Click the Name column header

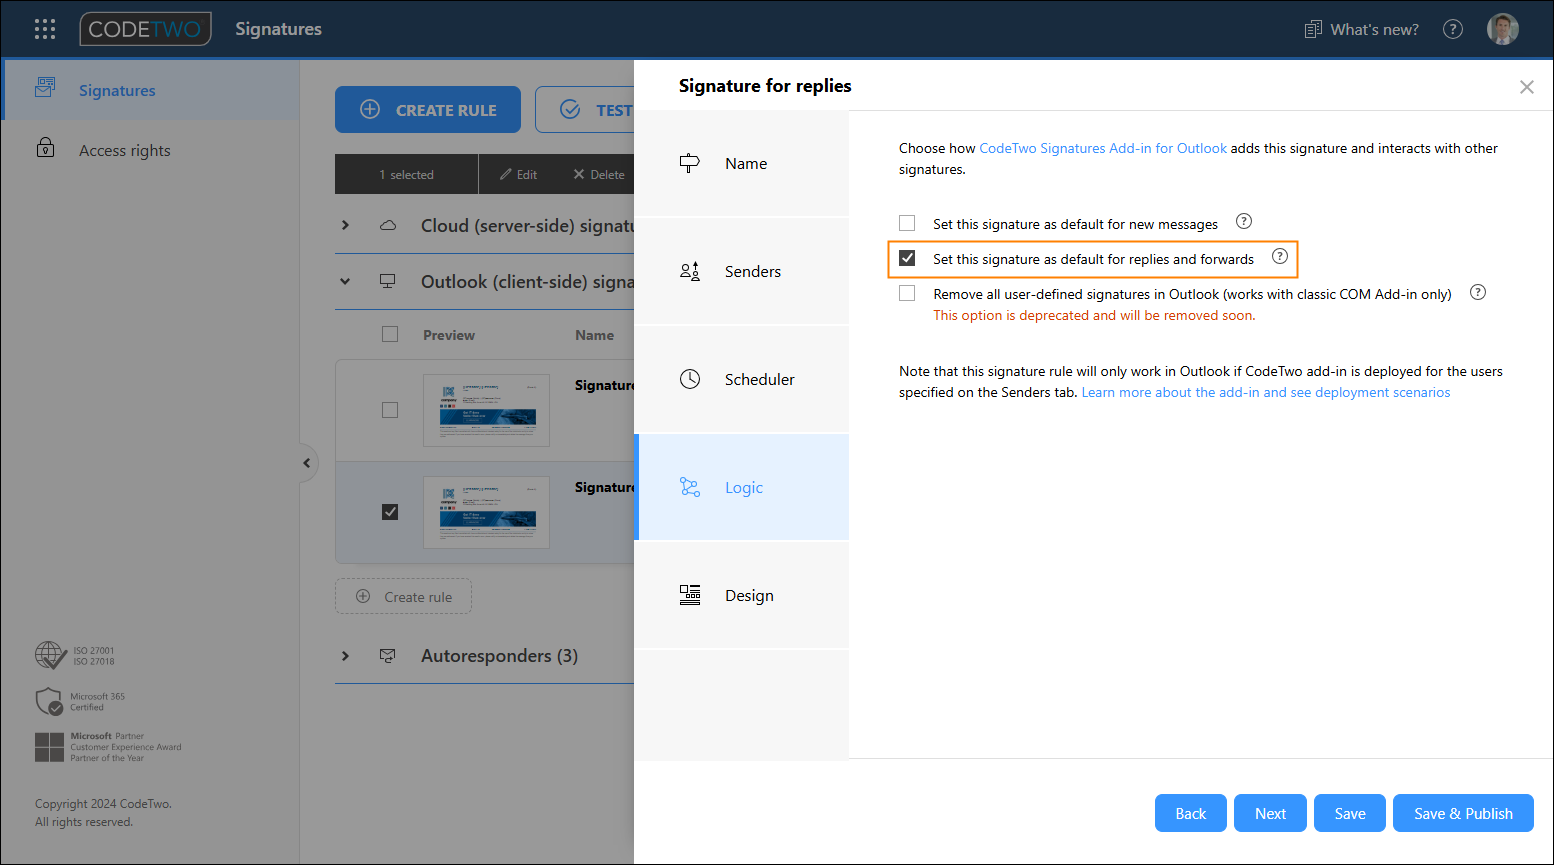click(x=594, y=335)
